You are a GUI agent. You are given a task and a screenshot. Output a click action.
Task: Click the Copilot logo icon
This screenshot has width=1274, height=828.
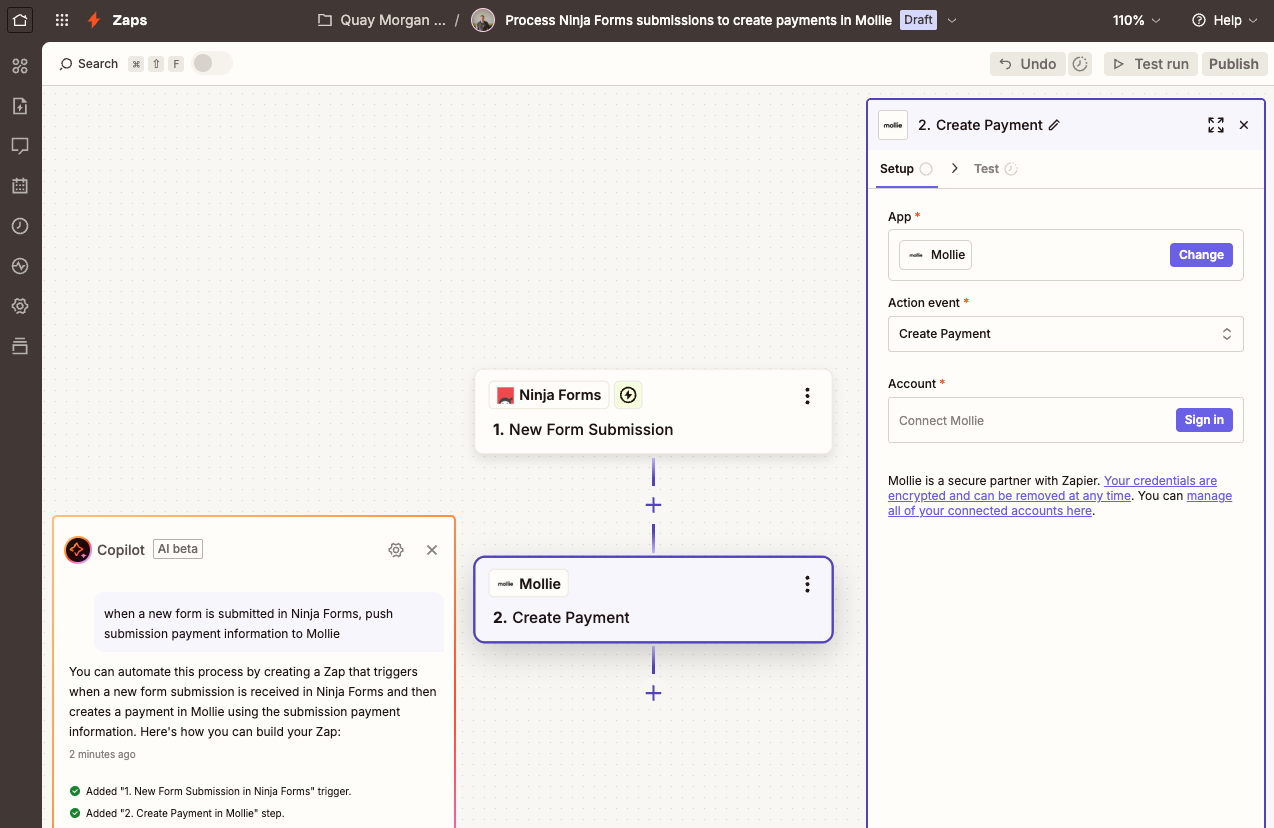coord(78,550)
